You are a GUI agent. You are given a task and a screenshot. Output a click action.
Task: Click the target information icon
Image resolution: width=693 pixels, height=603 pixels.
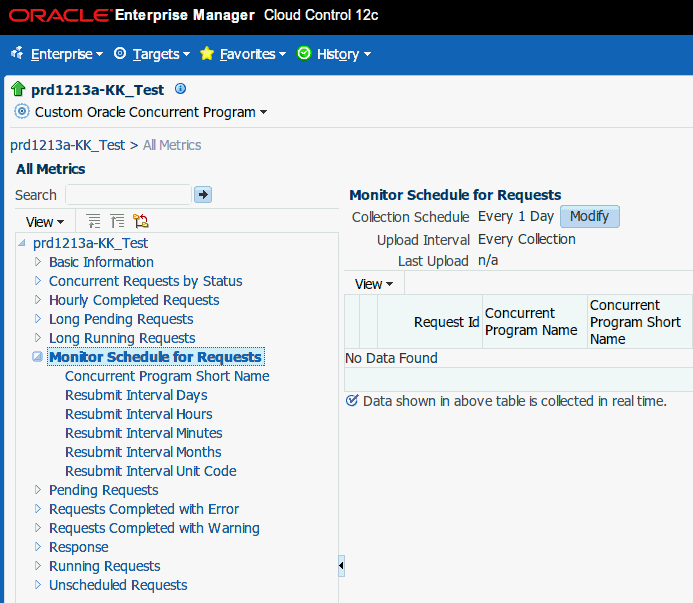click(180, 89)
